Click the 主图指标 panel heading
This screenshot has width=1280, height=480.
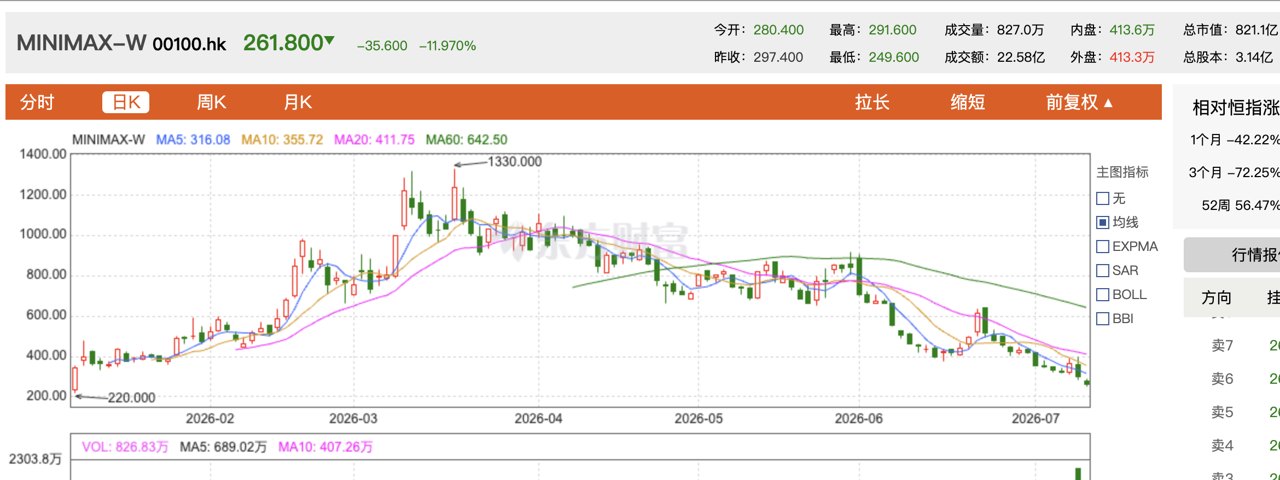click(1122, 172)
